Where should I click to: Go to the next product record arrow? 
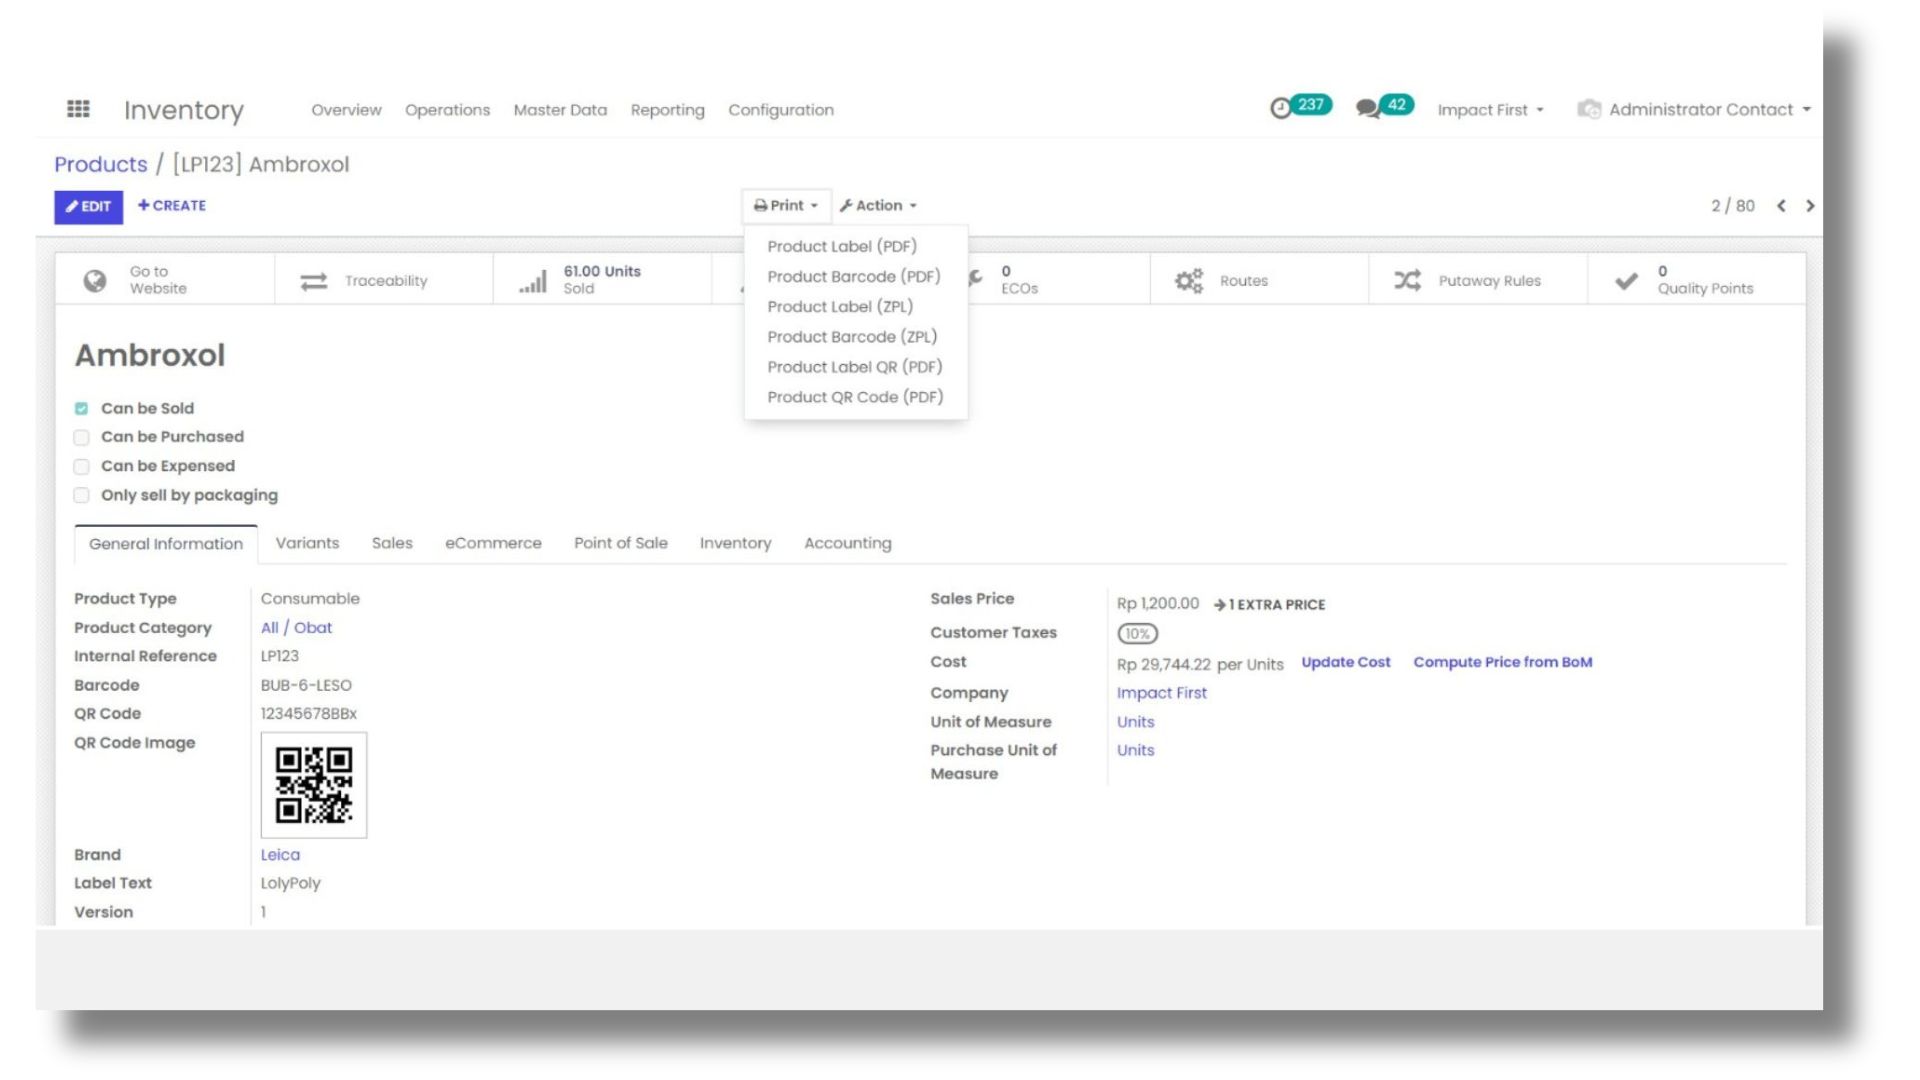point(1810,206)
